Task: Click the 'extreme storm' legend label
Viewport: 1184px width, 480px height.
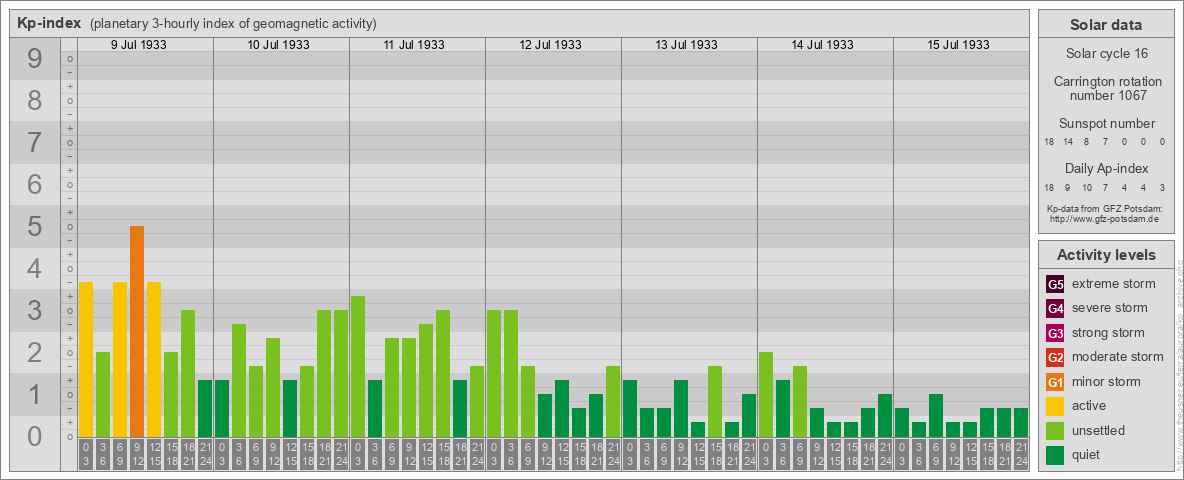Action: pos(1114,284)
